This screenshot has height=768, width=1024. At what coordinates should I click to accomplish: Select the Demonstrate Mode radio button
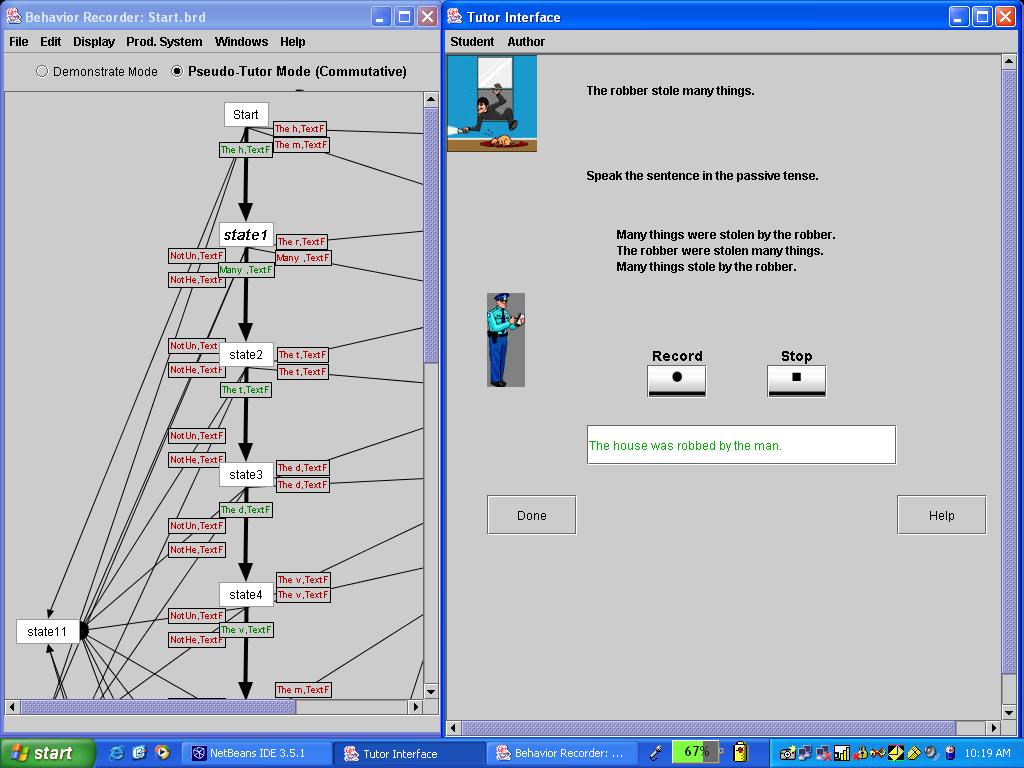tap(42, 72)
